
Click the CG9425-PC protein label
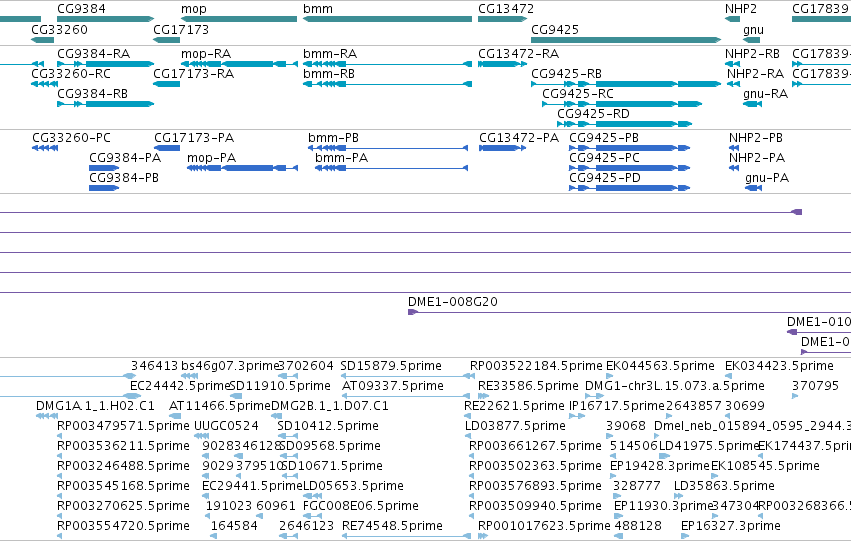(x=605, y=157)
